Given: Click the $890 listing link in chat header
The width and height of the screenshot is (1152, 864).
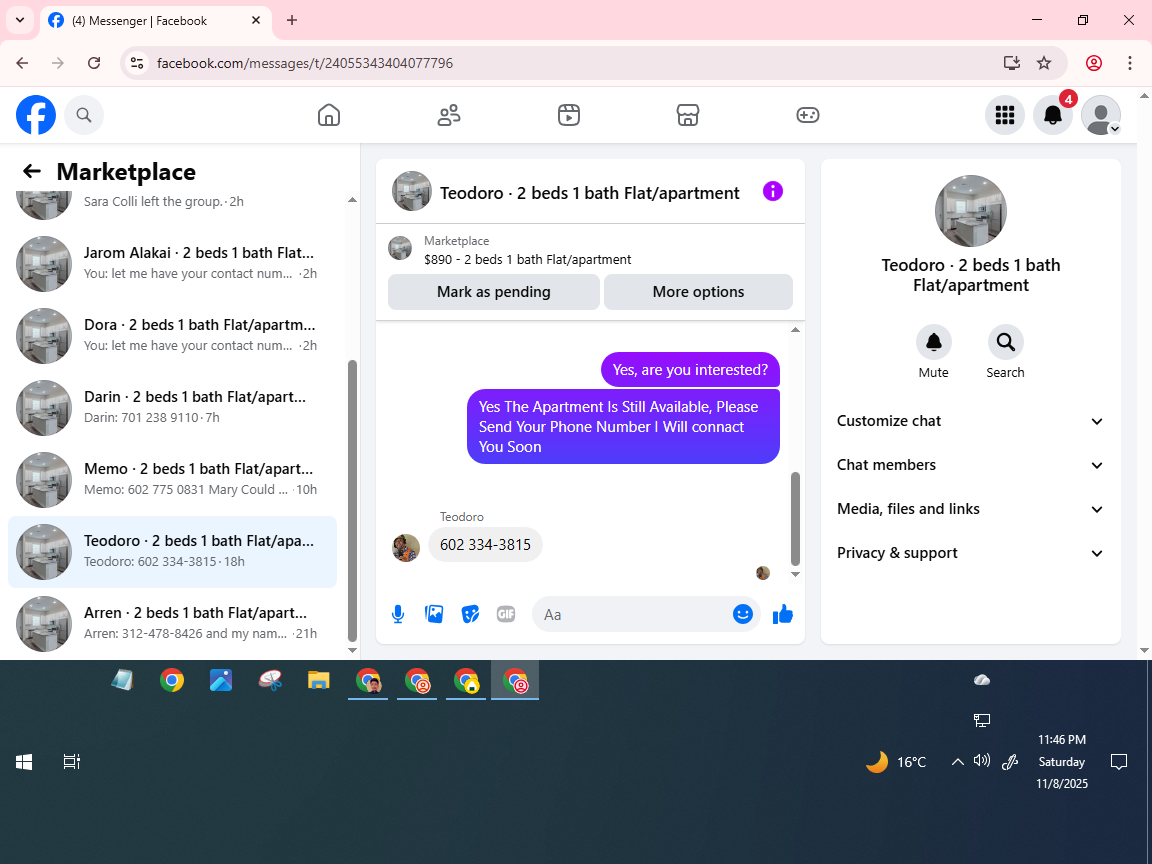Looking at the screenshot, I should tap(527, 259).
